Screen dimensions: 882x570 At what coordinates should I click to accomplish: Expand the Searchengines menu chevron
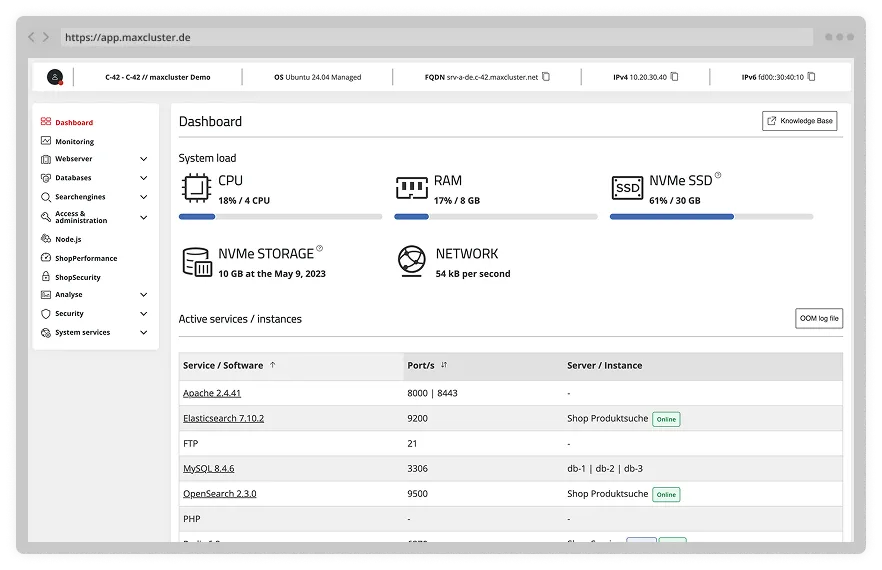[143, 197]
